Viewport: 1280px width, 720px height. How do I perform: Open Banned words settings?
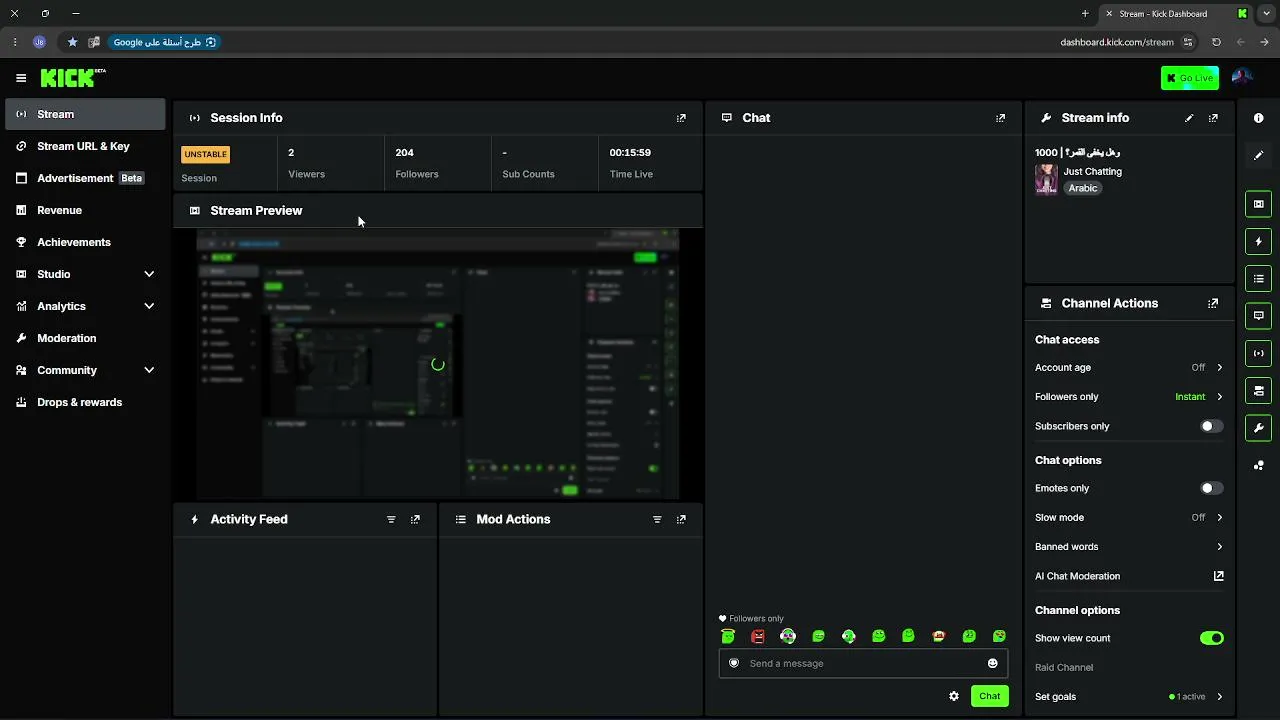[x=1129, y=547]
